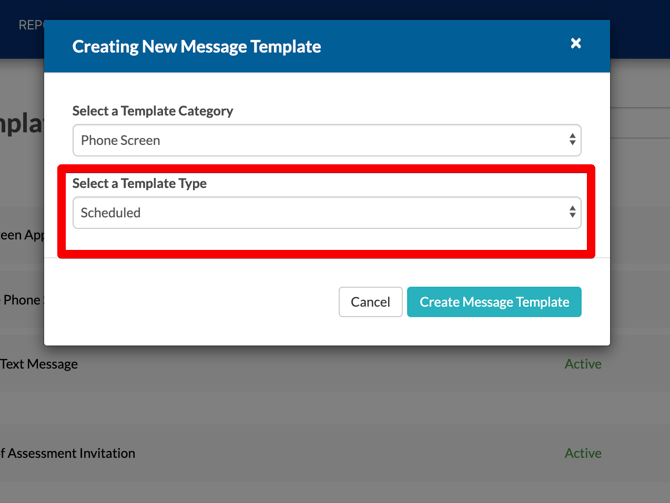Focus the input field behind the dialog's right edge
The image size is (670, 503).
pyautogui.click(x=640, y=123)
